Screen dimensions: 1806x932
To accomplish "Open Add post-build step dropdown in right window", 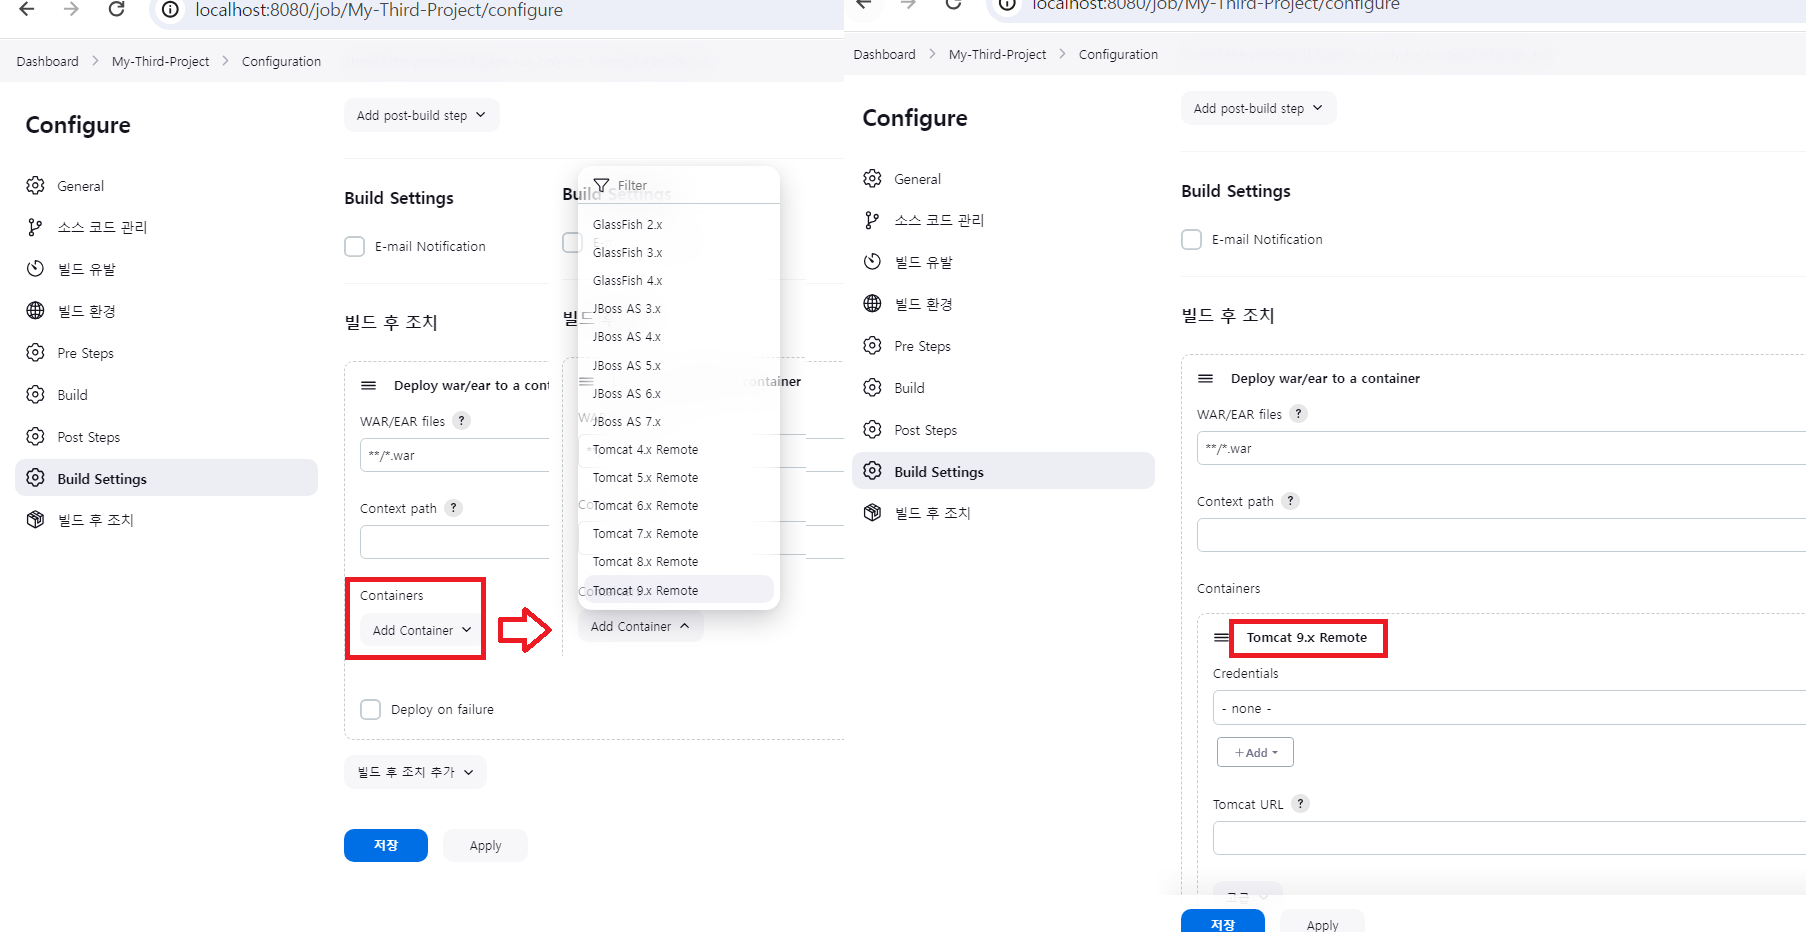I will click(x=1258, y=108).
